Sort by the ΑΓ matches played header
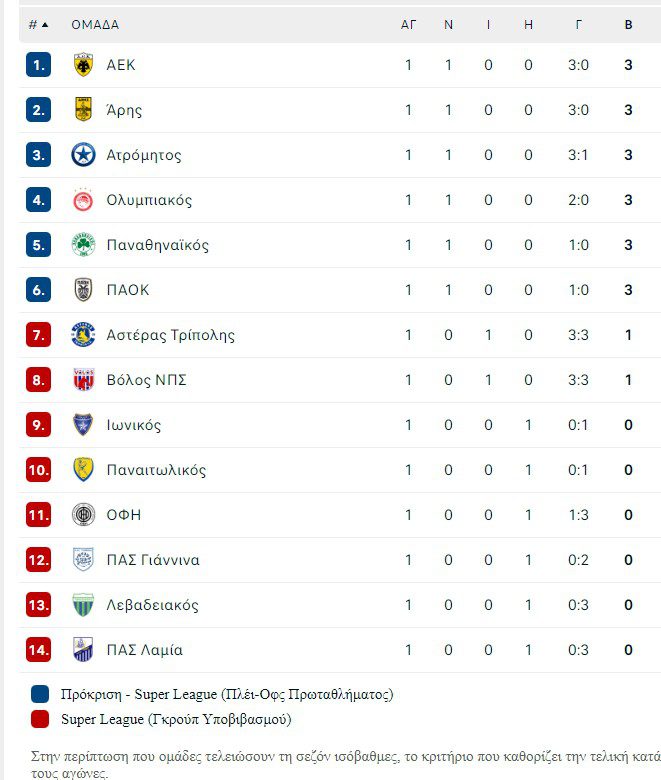 pyautogui.click(x=408, y=24)
